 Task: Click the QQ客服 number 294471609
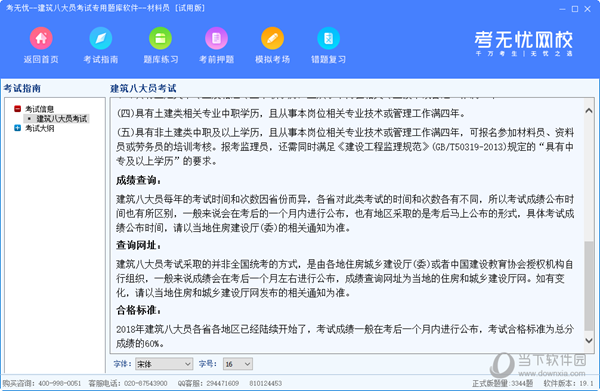223,383
